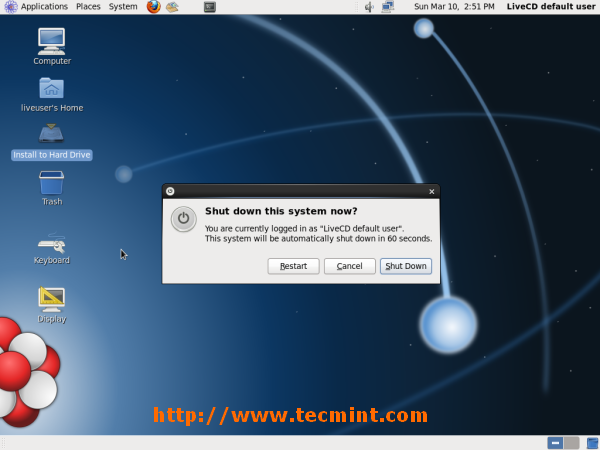Image resolution: width=600 pixels, height=450 pixels.
Task: Open the LiveCD default user menu
Action: pos(551,7)
